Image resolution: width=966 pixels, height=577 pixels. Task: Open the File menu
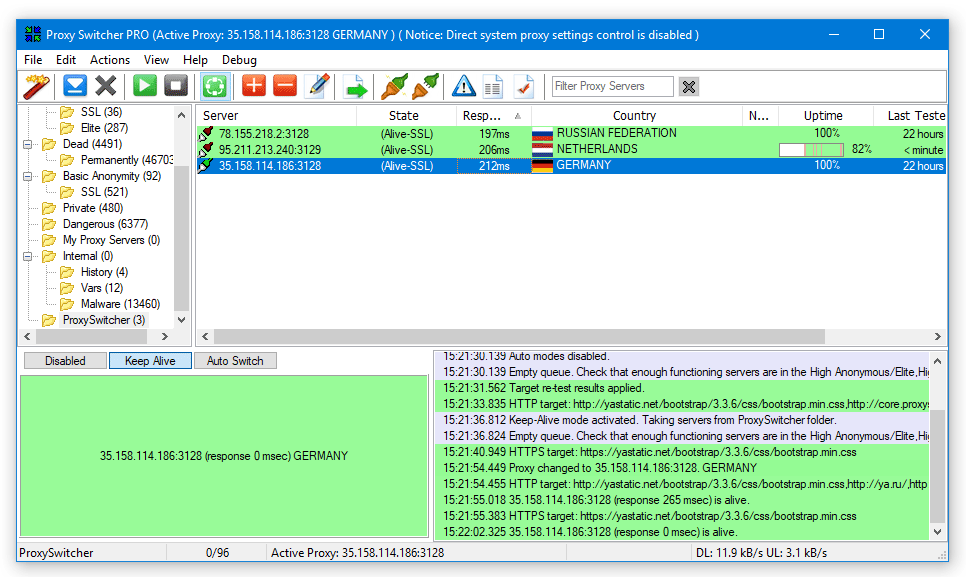click(33, 60)
